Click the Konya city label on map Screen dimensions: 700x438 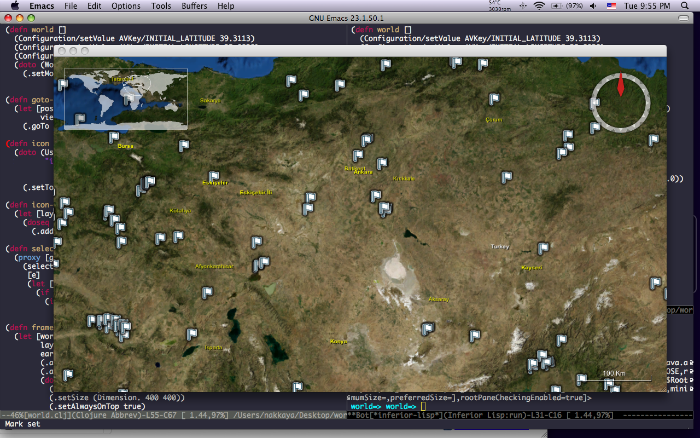[338, 342]
